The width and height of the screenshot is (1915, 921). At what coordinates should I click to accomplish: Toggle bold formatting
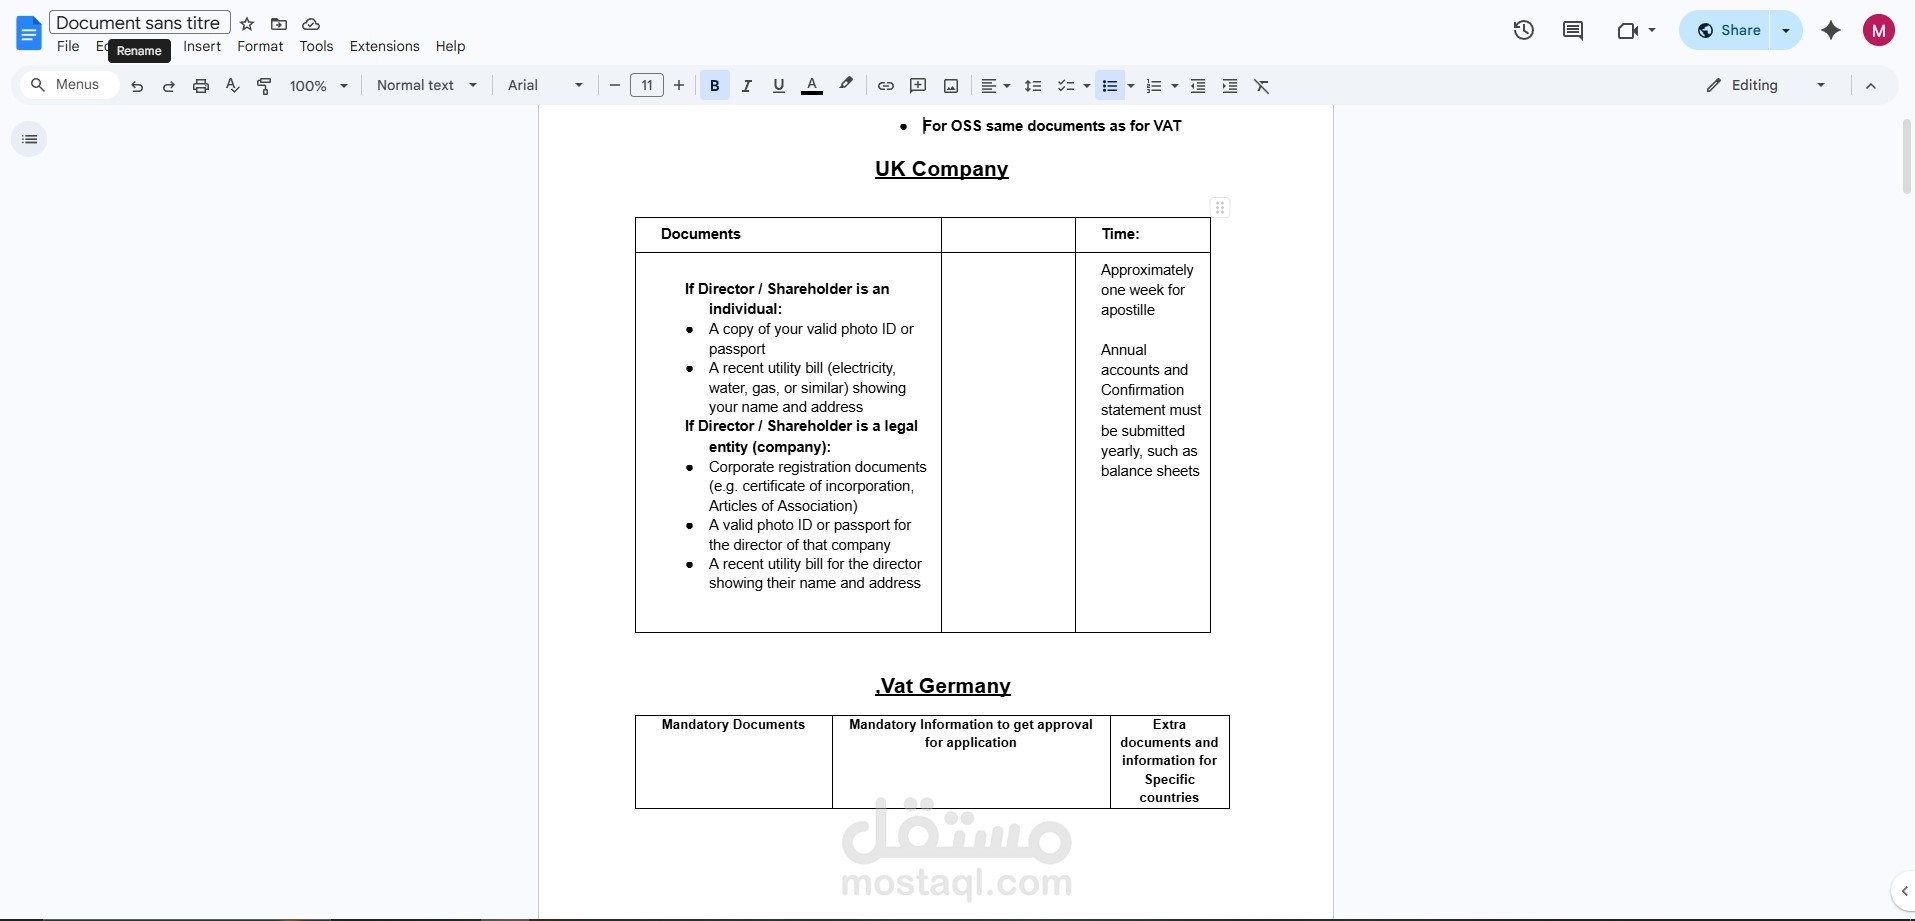click(714, 86)
